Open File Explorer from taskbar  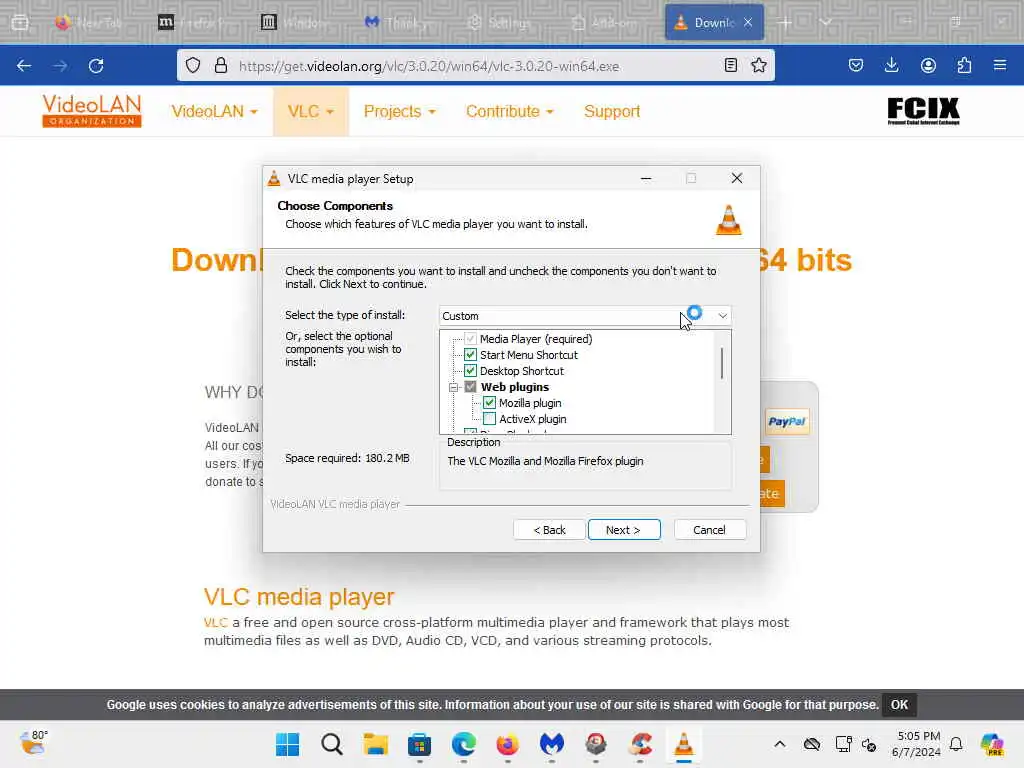click(x=376, y=744)
